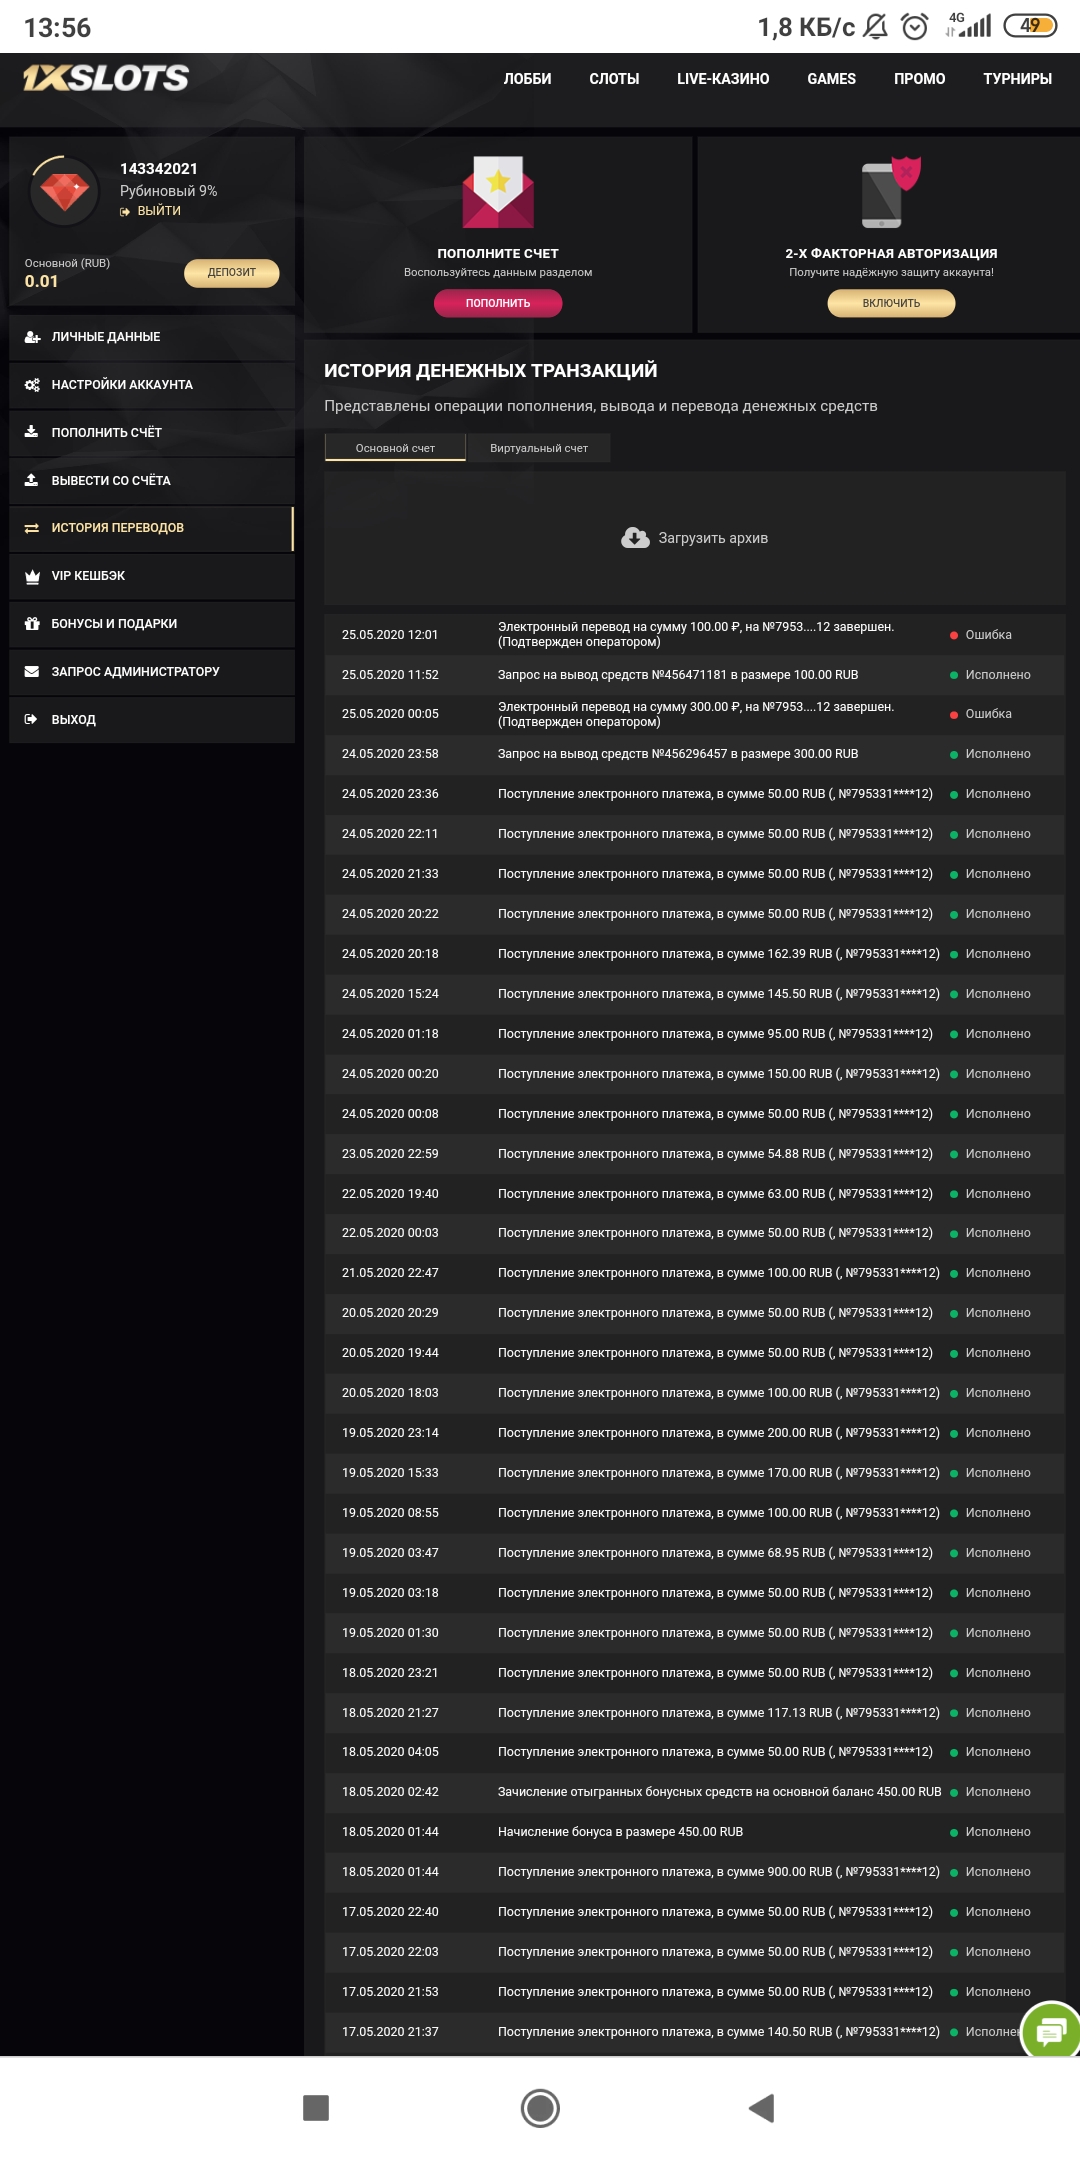
Task: Click the 54.88 RUB payment row
Action: (695, 1154)
